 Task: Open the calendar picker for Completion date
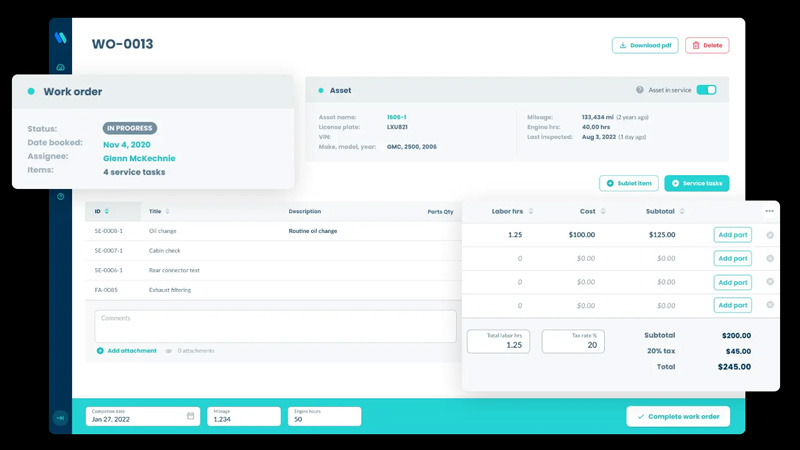tap(190, 416)
